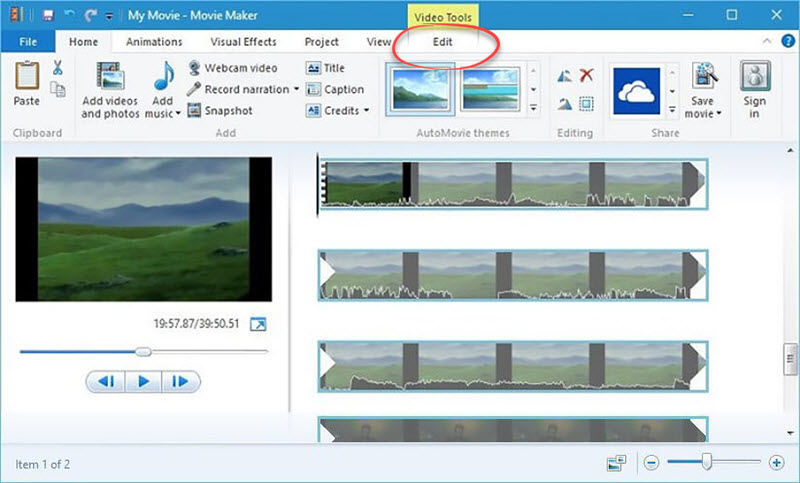Select the third timeline clip strip
Viewport: 800px width, 483px height.
[x=513, y=367]
